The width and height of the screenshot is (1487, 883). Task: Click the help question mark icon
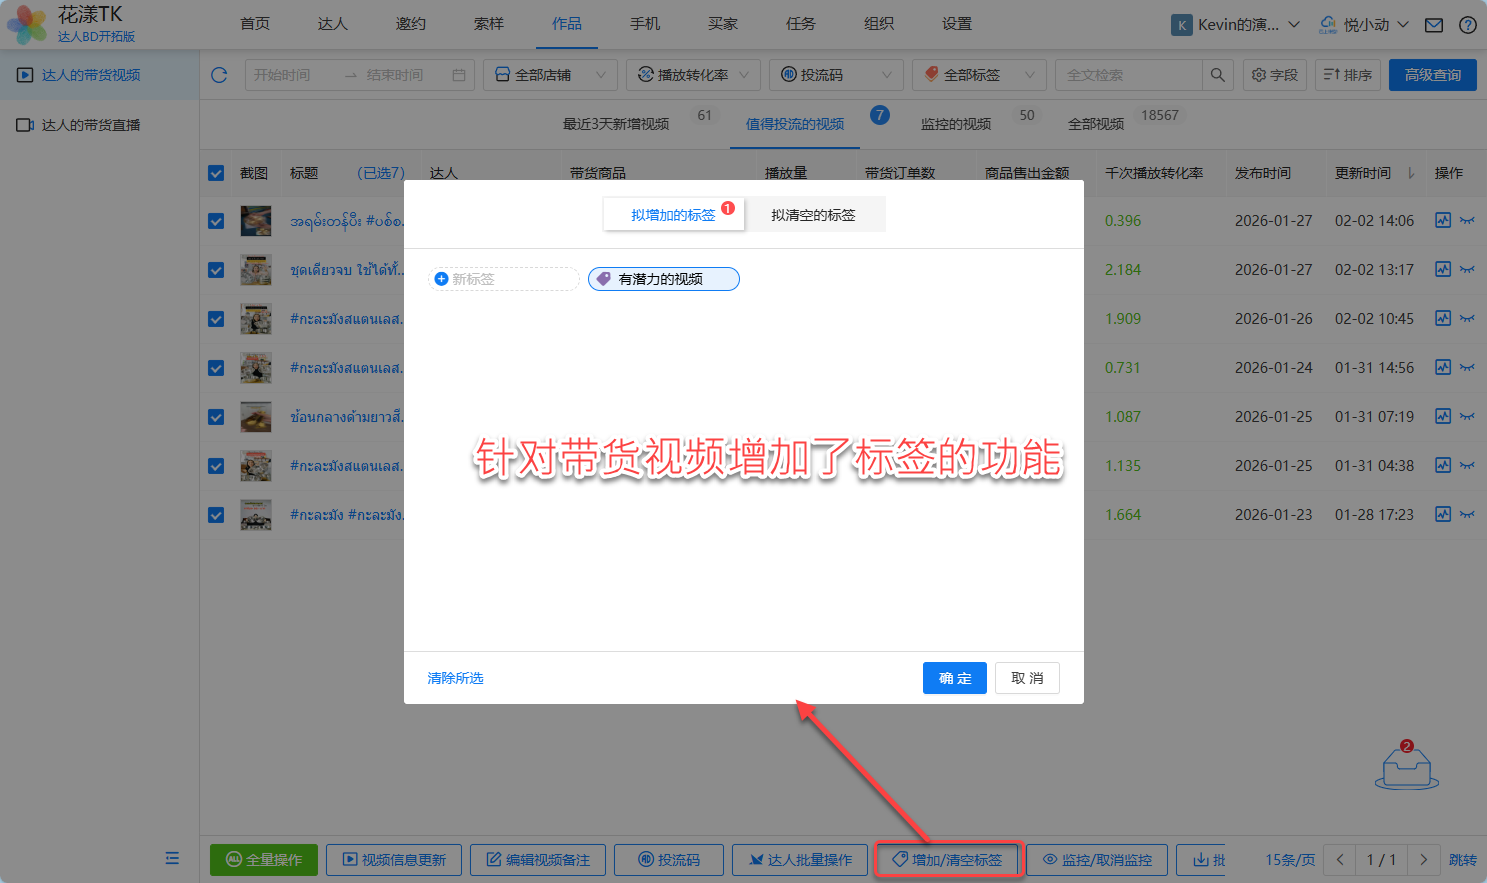tap(1467, 25)
